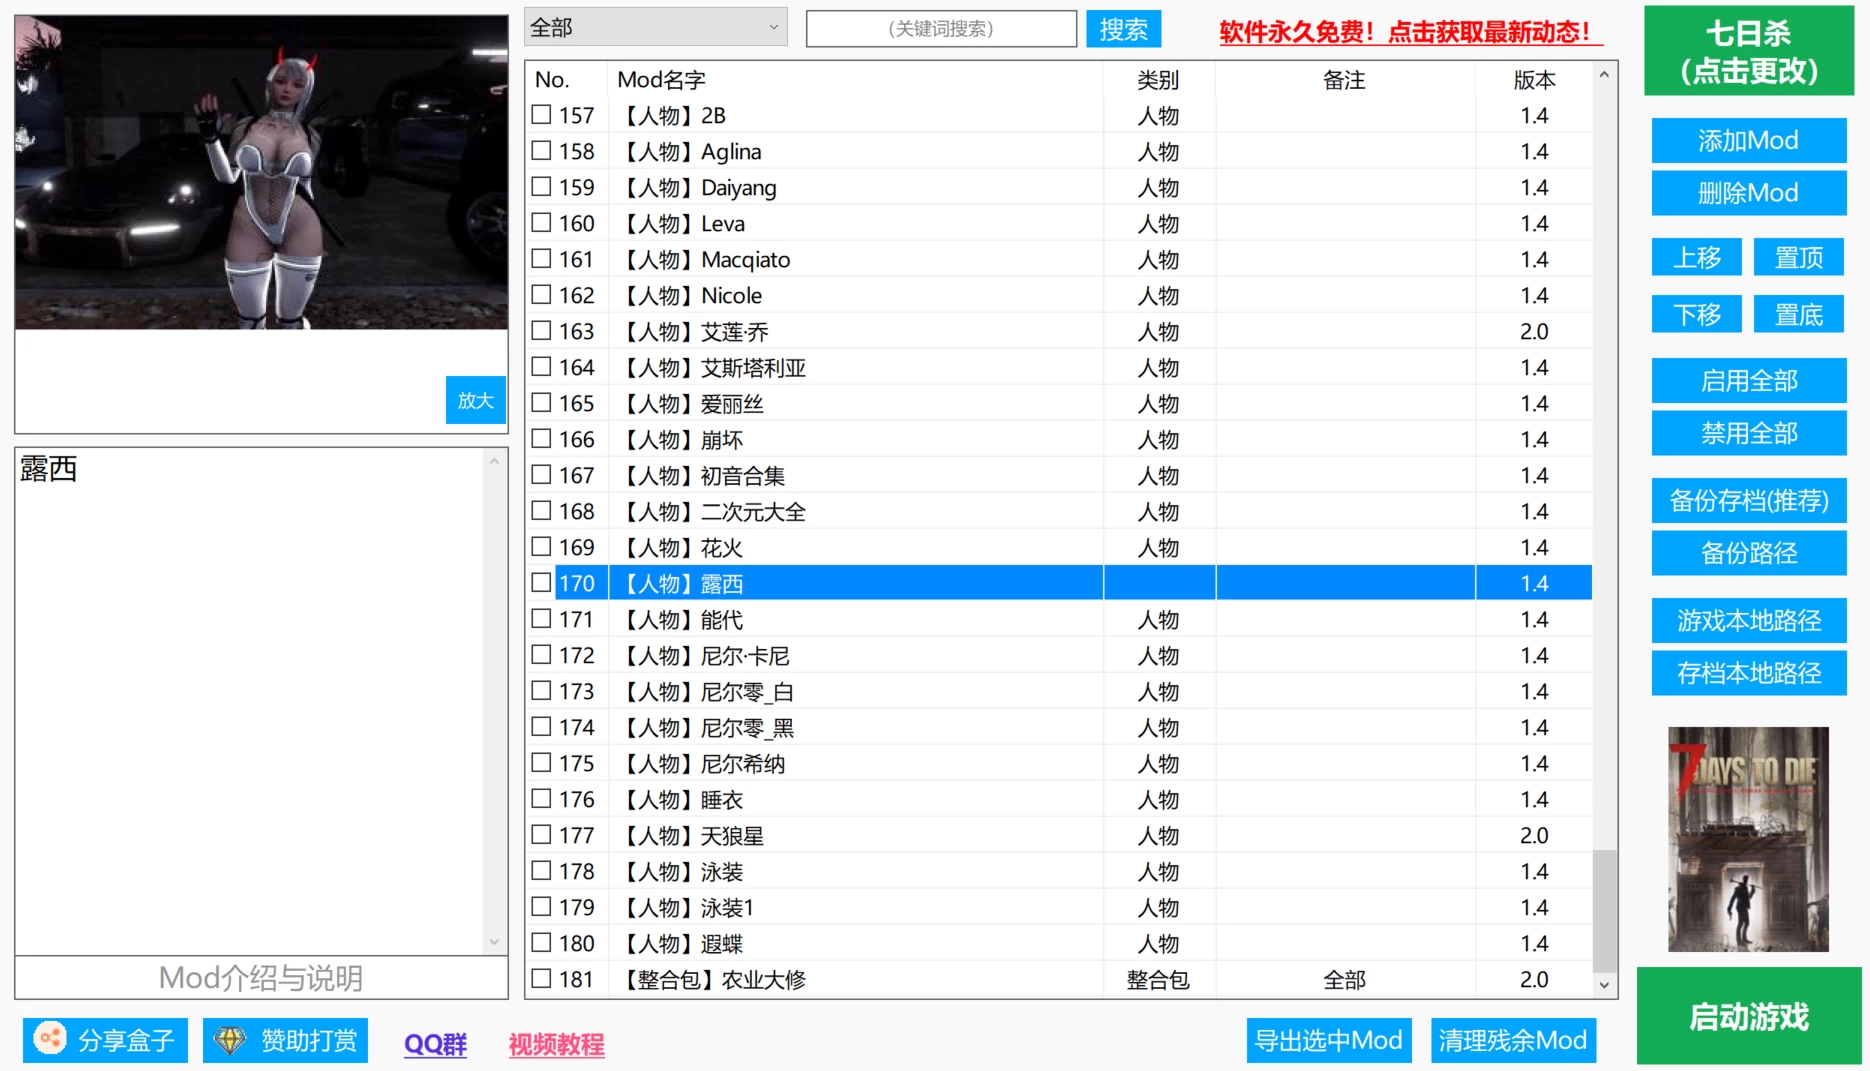Screen dimensions: 1870x1071
Task: Tick the checkbox for mod 157 2B
Action: click(x=541, y=115)
